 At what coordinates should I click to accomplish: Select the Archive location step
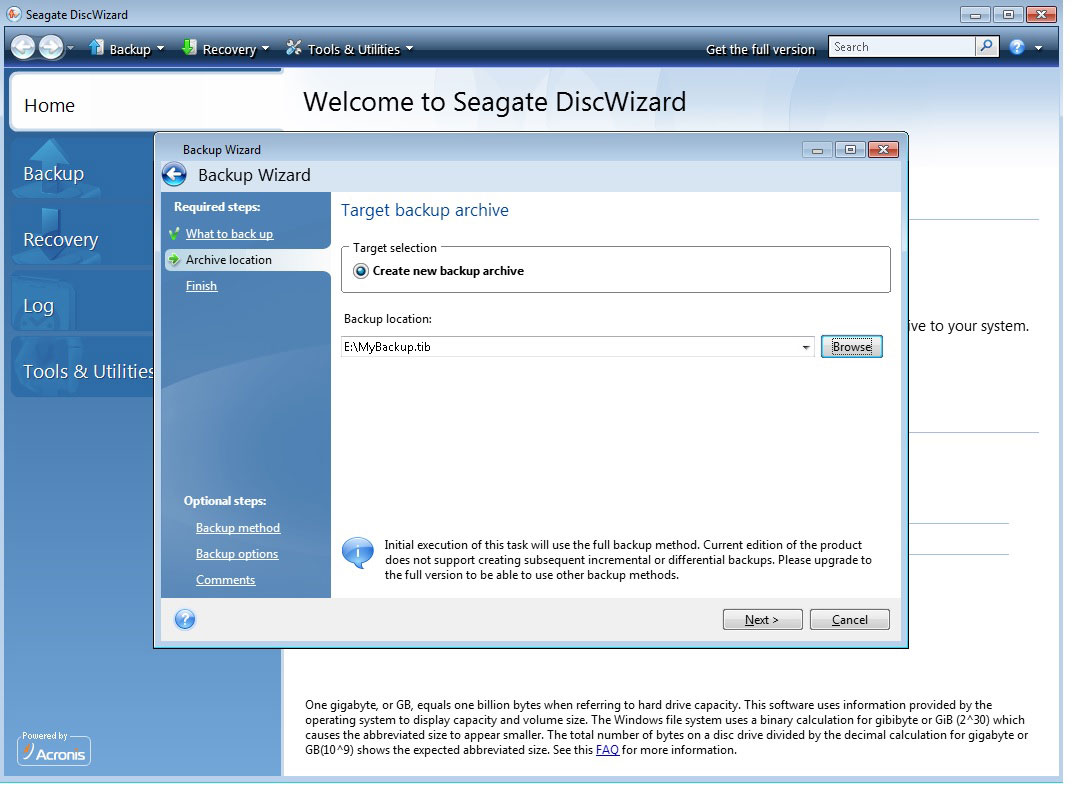point(228,260)
